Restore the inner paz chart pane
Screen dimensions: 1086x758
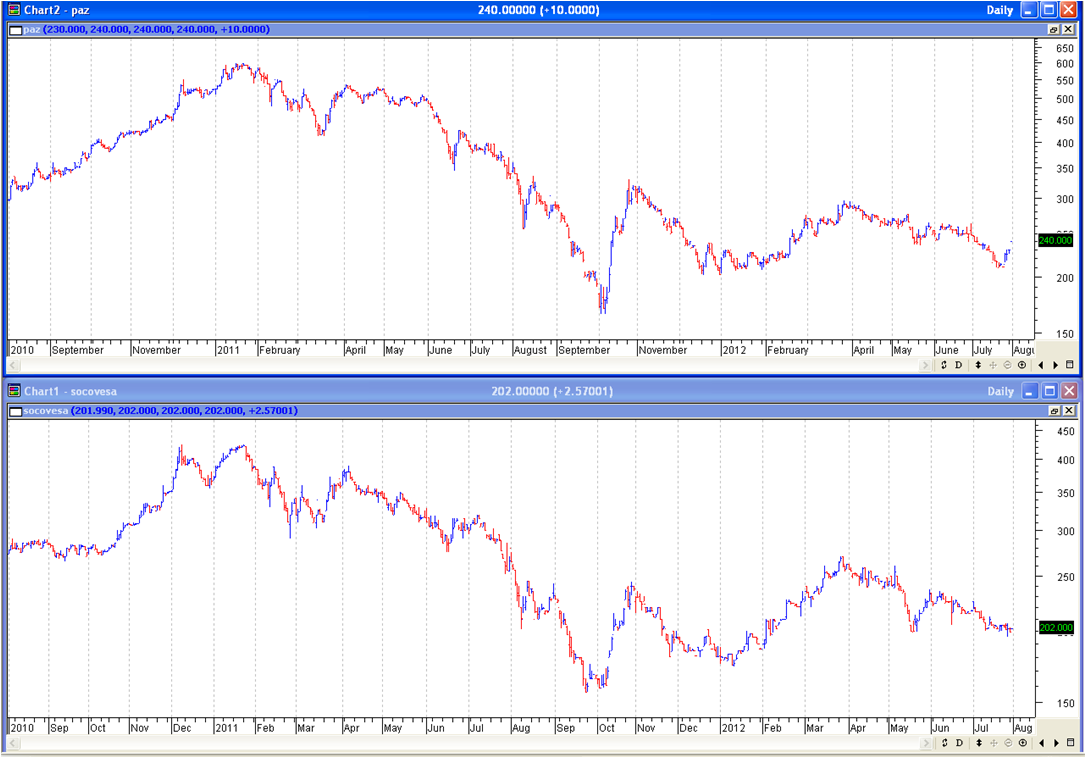pos(1053,30)
